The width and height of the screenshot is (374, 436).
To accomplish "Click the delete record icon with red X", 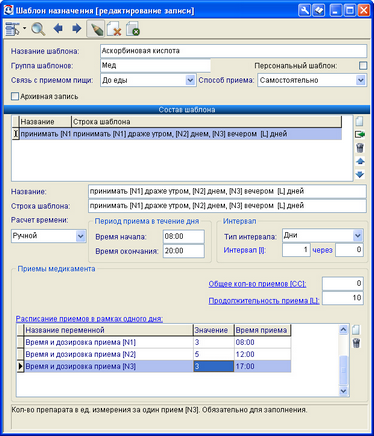I will 114,29.
